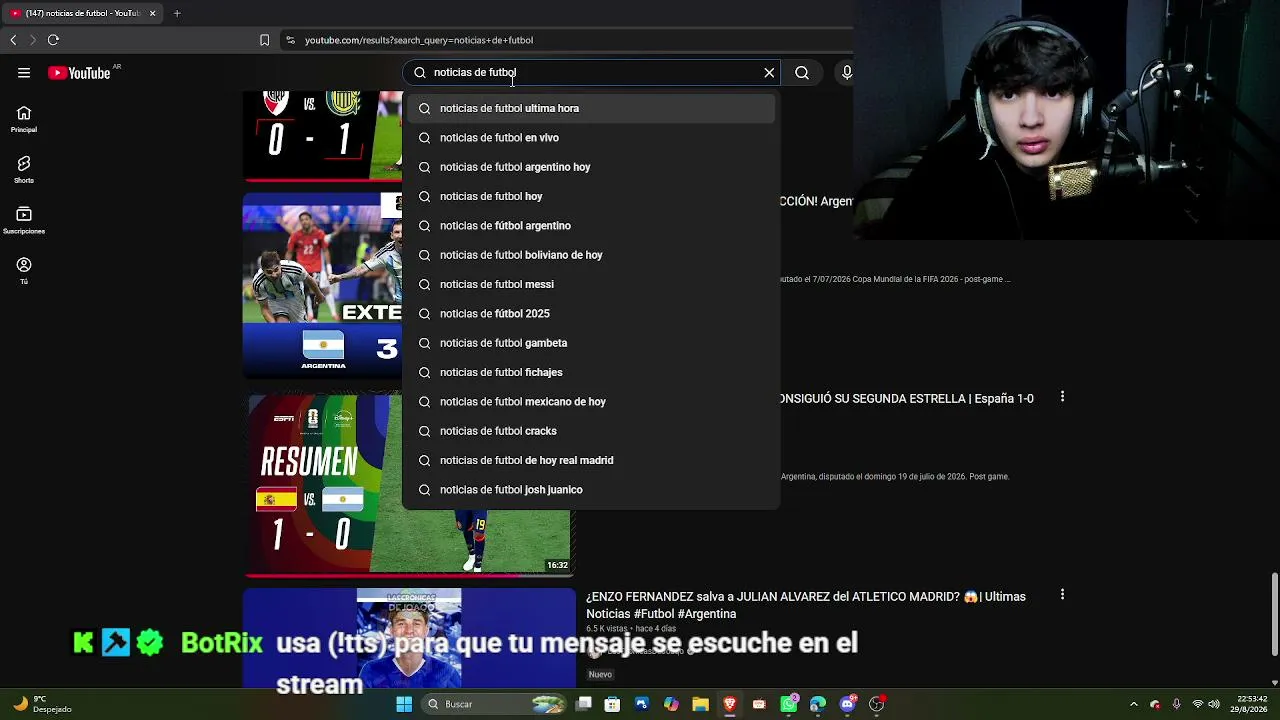This screenshot has width=1280, height=720.
Task: Go back in browser history
Action: 13,40
